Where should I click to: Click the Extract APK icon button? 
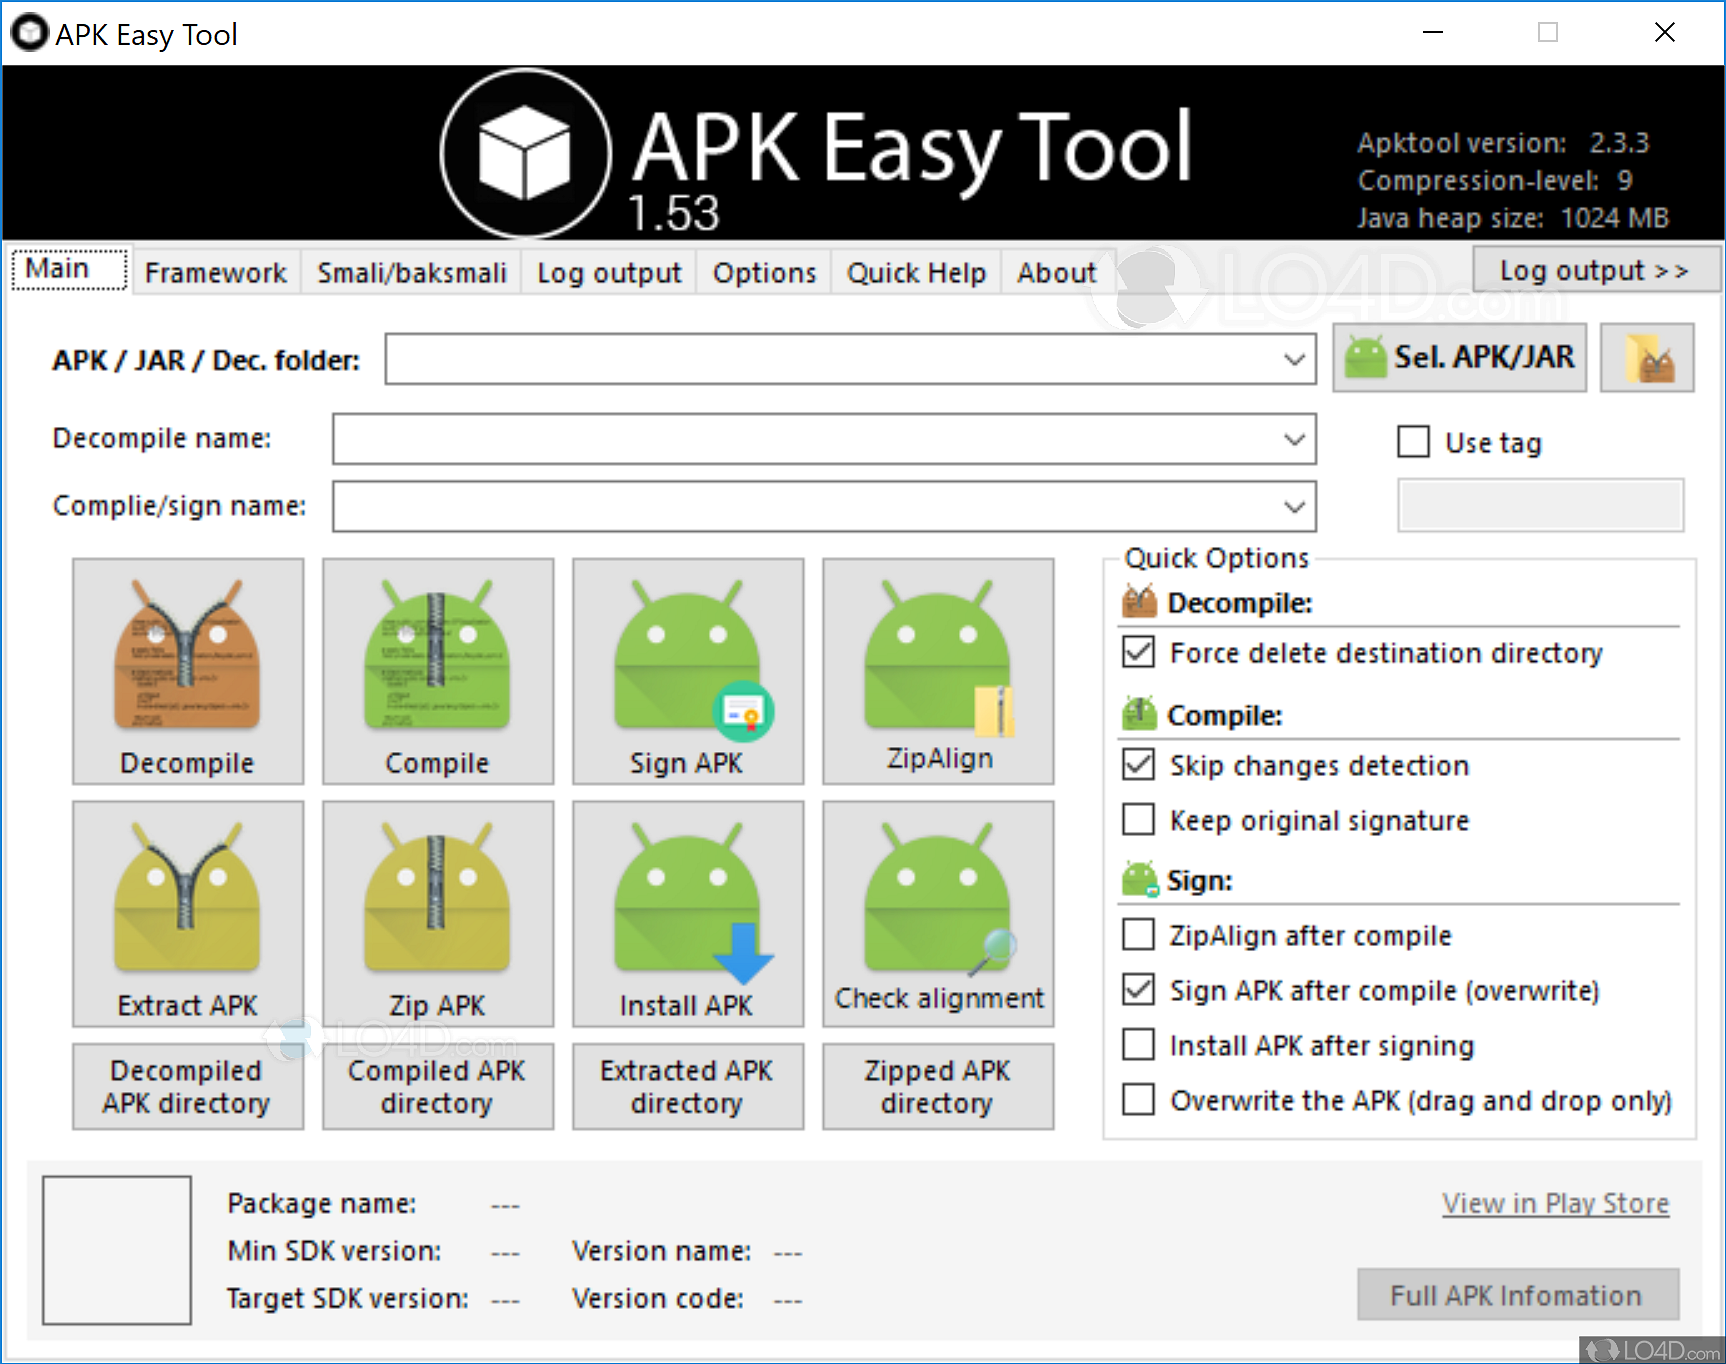tap(188, 914)
